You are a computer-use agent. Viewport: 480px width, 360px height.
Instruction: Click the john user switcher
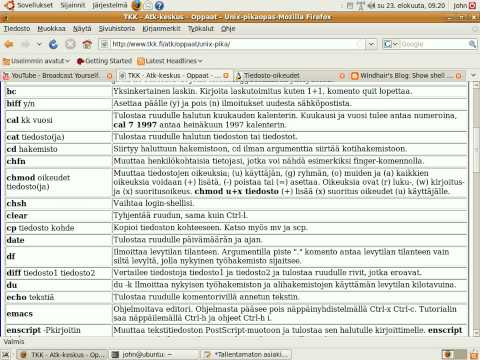pyautogui.click(x=460, y=5)
